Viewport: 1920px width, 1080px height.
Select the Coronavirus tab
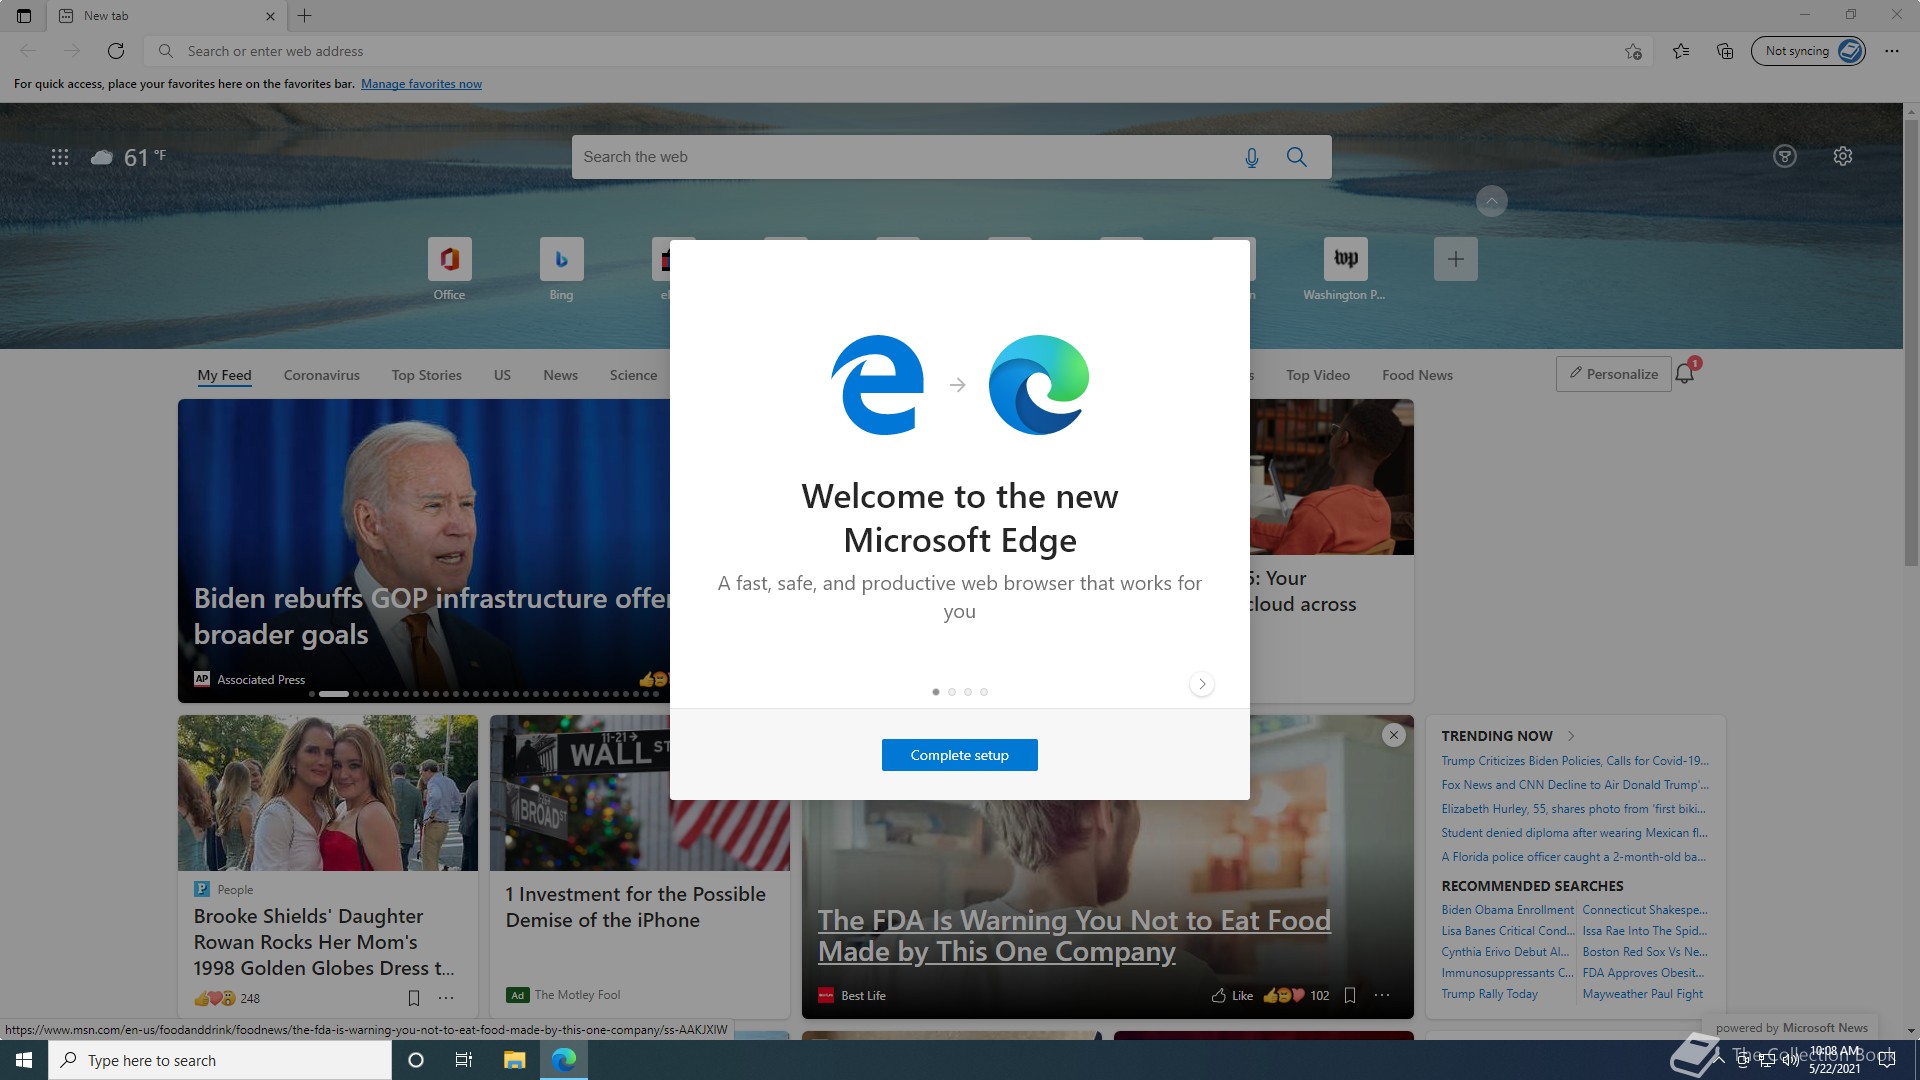pos(321,375)
